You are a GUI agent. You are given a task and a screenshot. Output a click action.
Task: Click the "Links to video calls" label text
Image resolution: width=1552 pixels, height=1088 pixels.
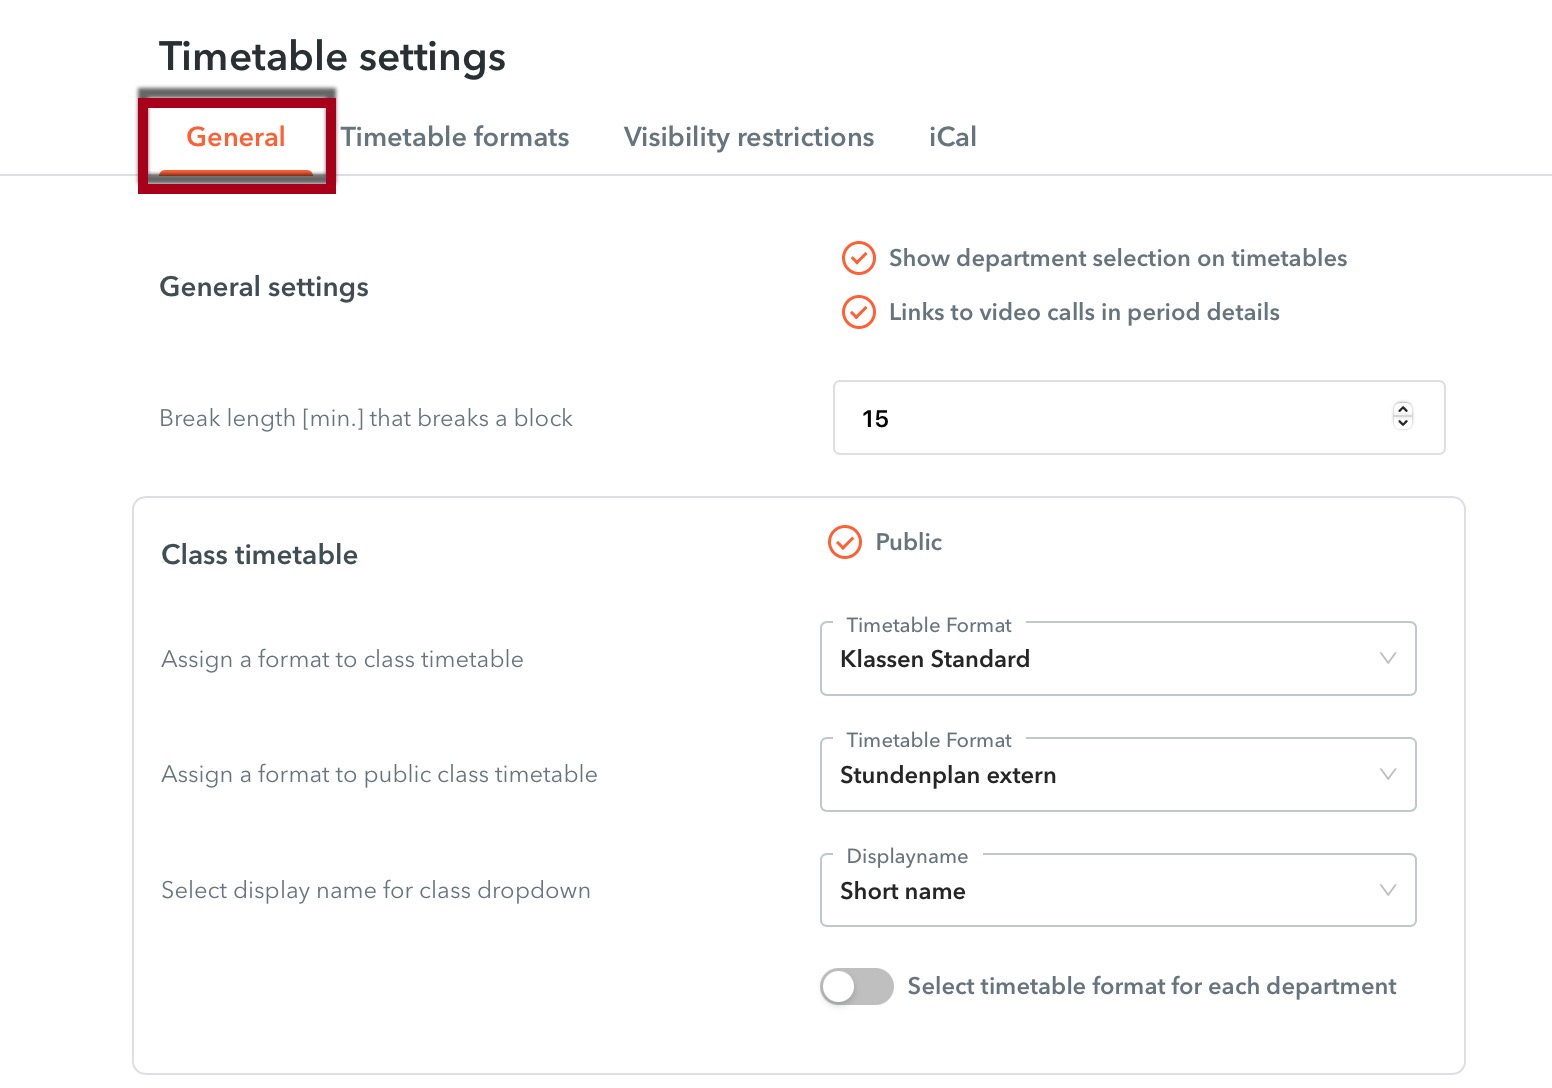point(1084,312)
